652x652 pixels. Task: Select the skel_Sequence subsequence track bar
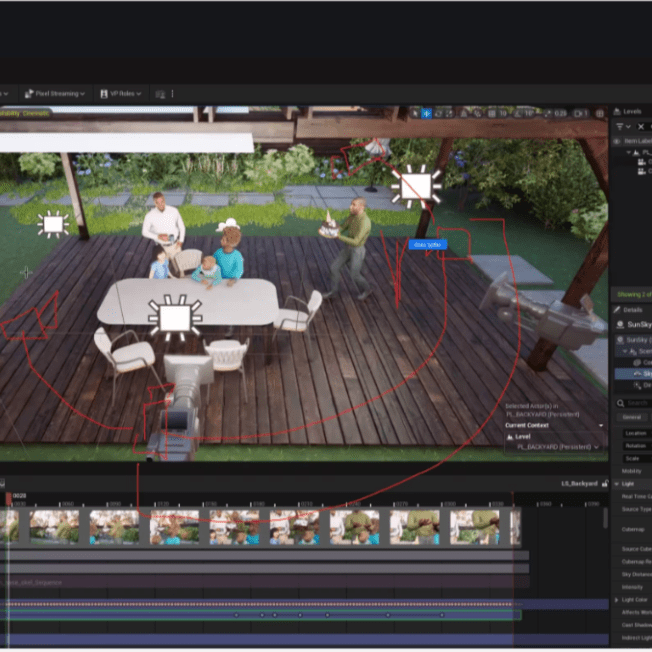coord(264,582)
